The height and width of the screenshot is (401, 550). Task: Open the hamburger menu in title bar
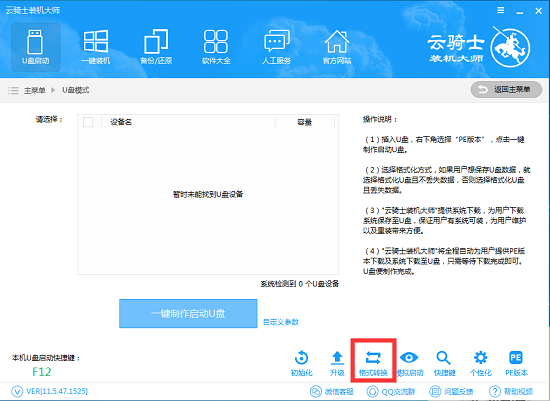501,11
